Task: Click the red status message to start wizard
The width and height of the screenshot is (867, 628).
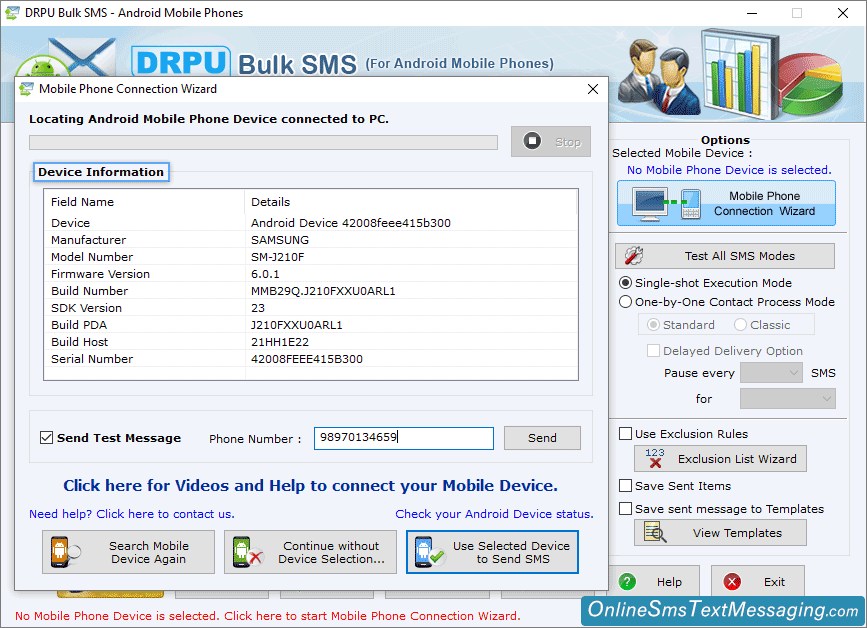Action: [x=268, y=615]
